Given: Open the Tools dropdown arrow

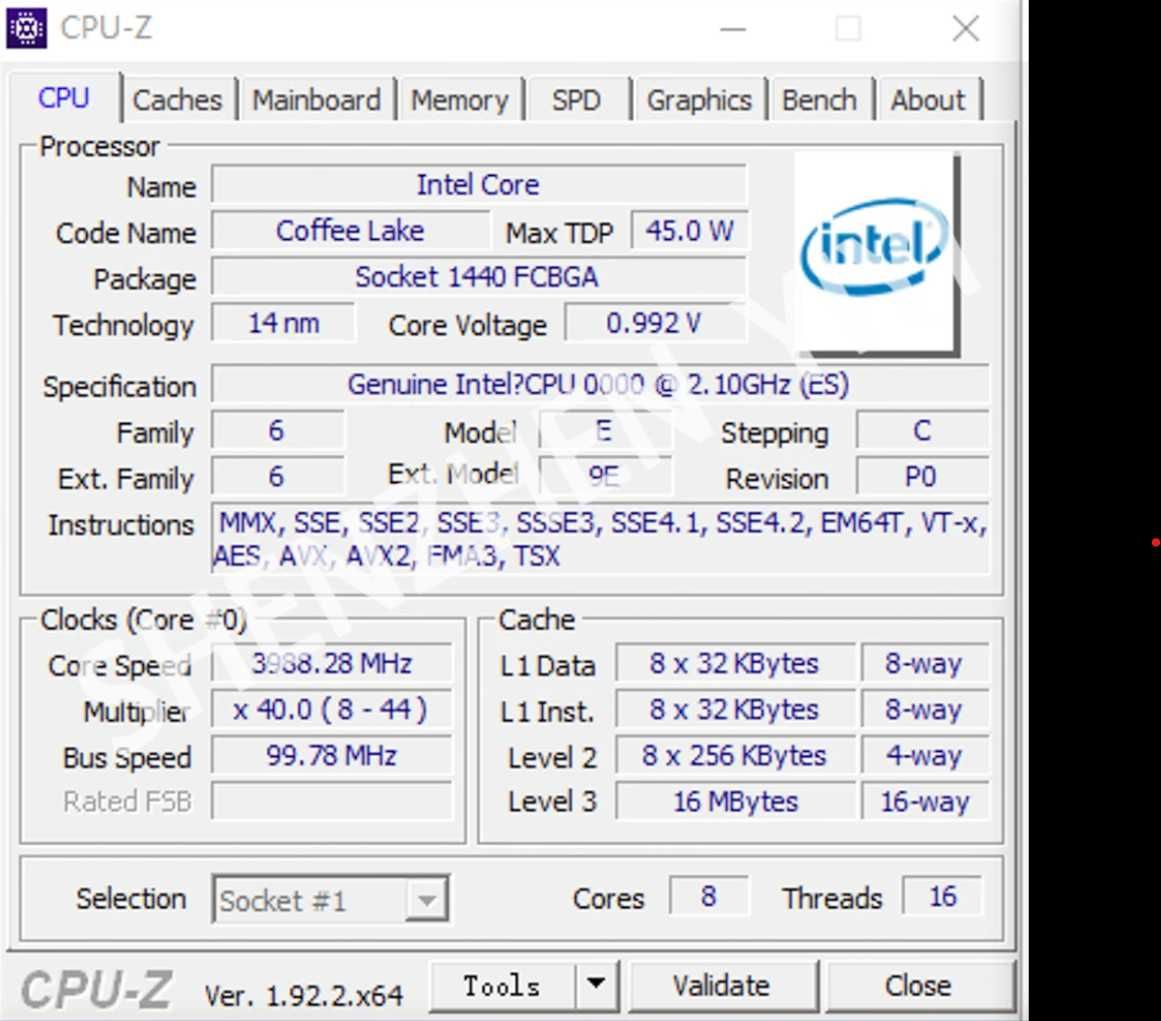Looking at the screenshot, I should coord(596,985).
